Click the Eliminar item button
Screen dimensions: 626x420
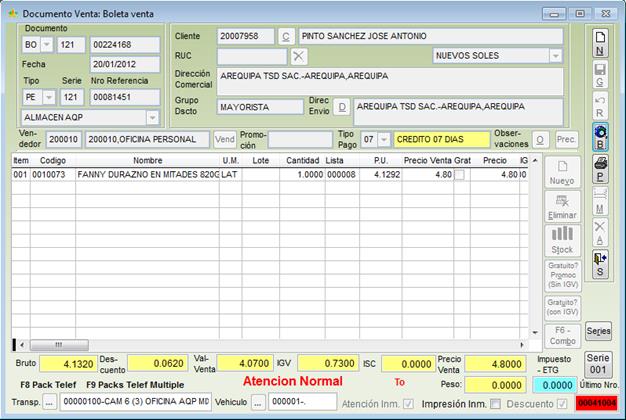click(562, 206)
